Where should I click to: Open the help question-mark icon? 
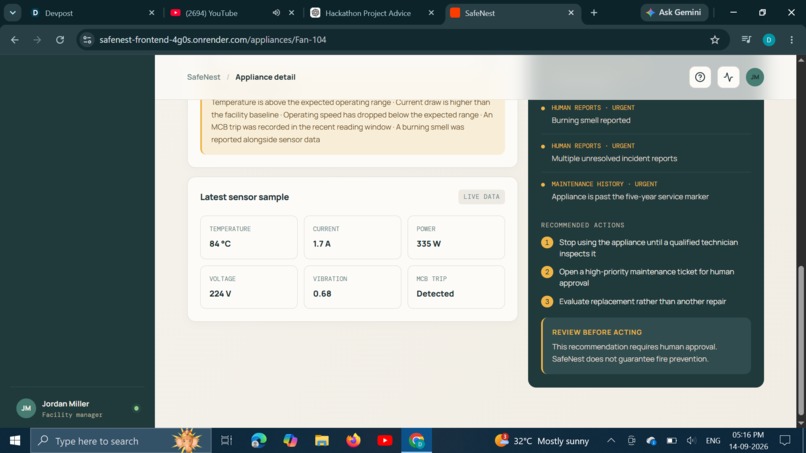700,77
